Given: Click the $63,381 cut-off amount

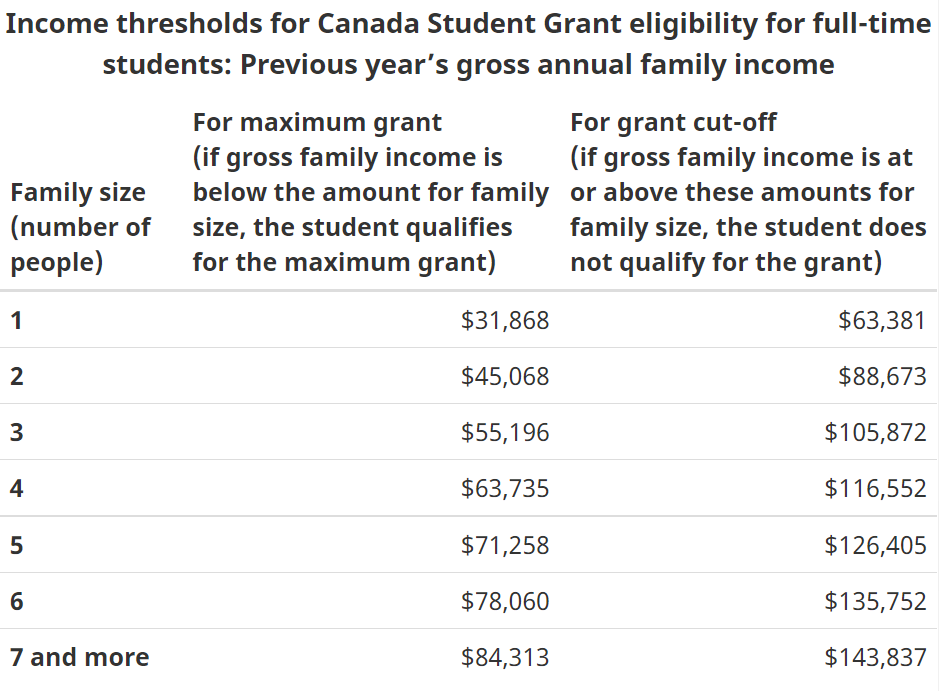Looking at the screenshot, I should point(882,321).
